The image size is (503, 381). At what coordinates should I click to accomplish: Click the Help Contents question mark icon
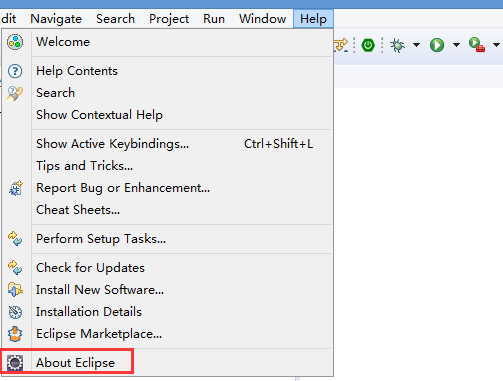15,71
